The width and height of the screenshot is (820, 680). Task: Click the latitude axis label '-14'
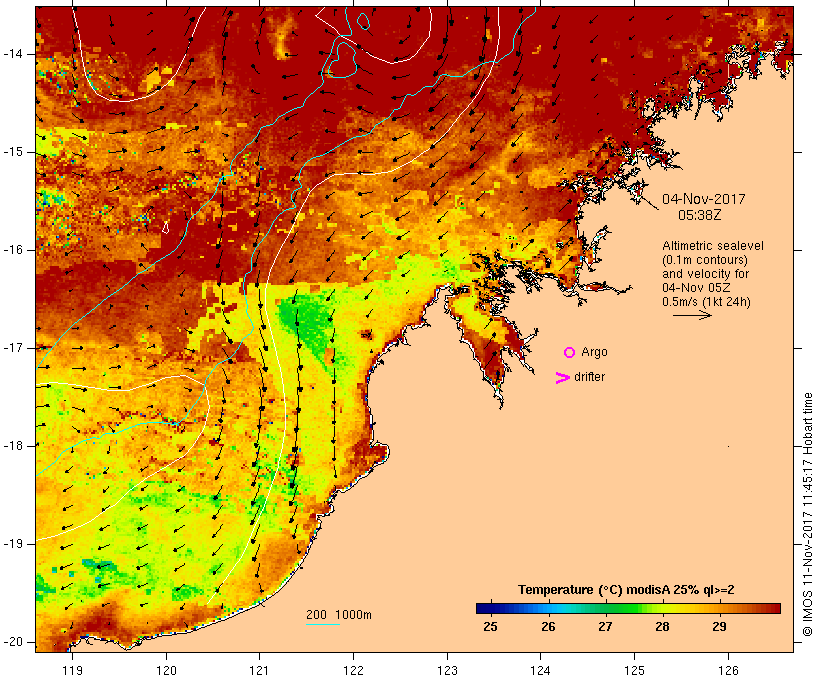(13, 54)
